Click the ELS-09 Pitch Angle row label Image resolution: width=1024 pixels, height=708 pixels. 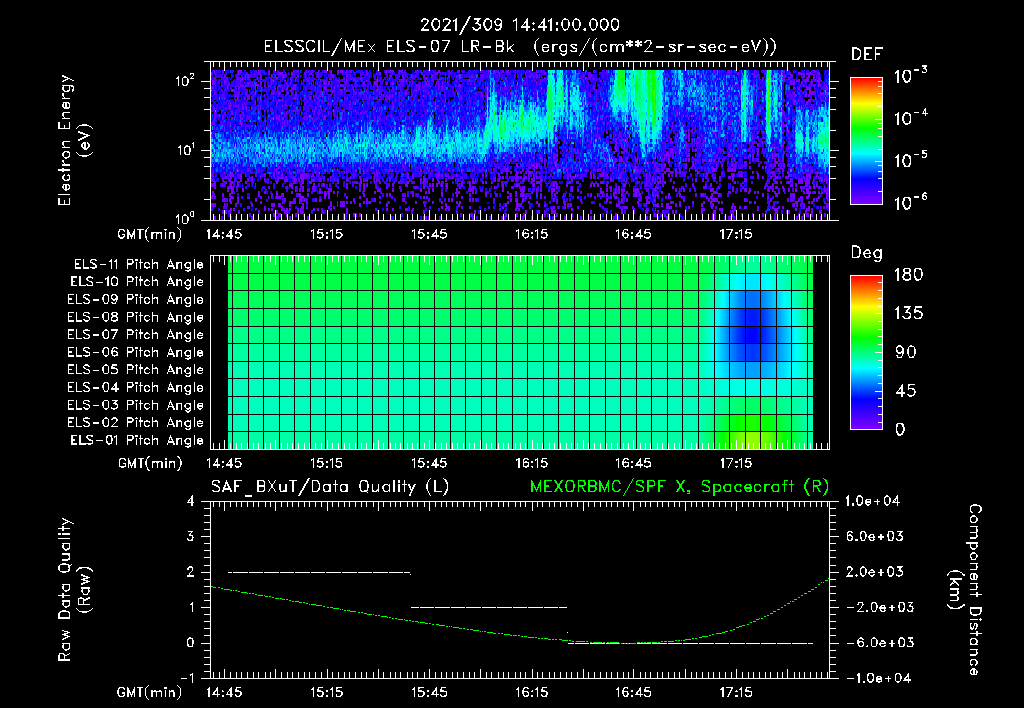coord(136,300)
